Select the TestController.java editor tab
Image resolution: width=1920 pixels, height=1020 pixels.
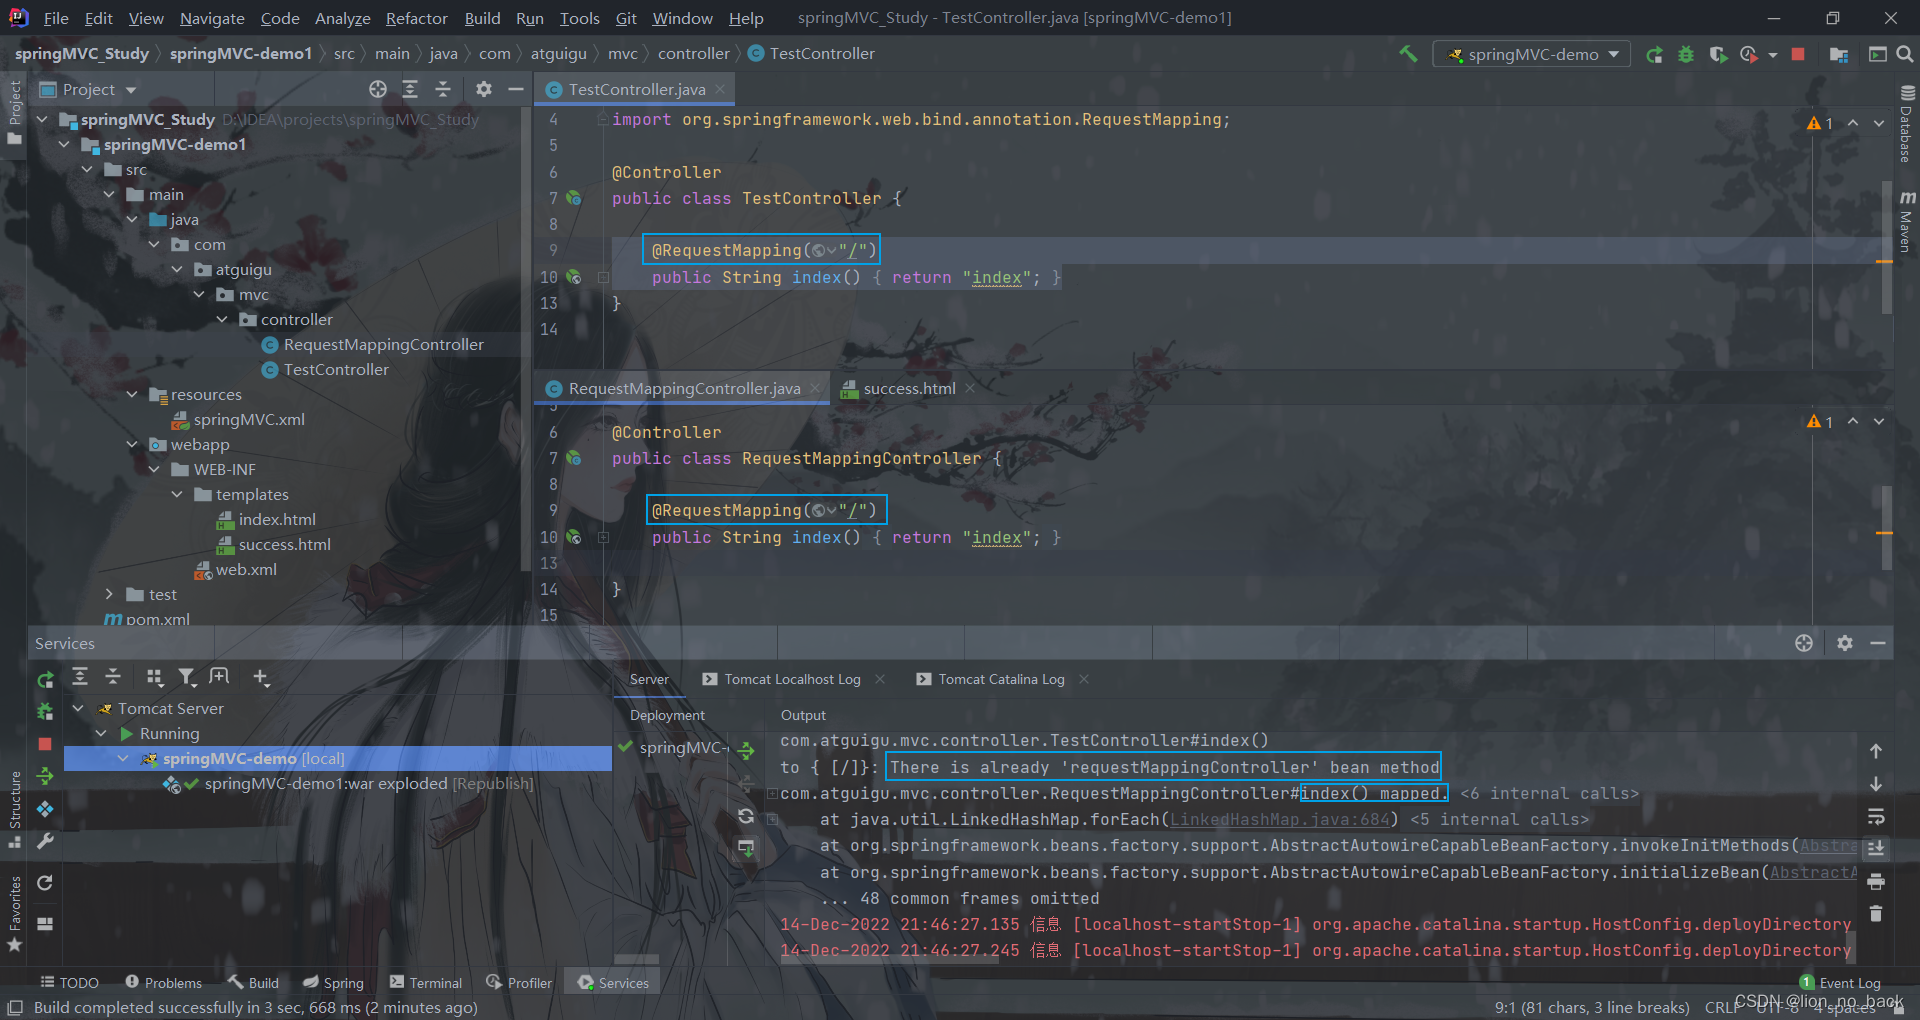(x=636, y=89)
